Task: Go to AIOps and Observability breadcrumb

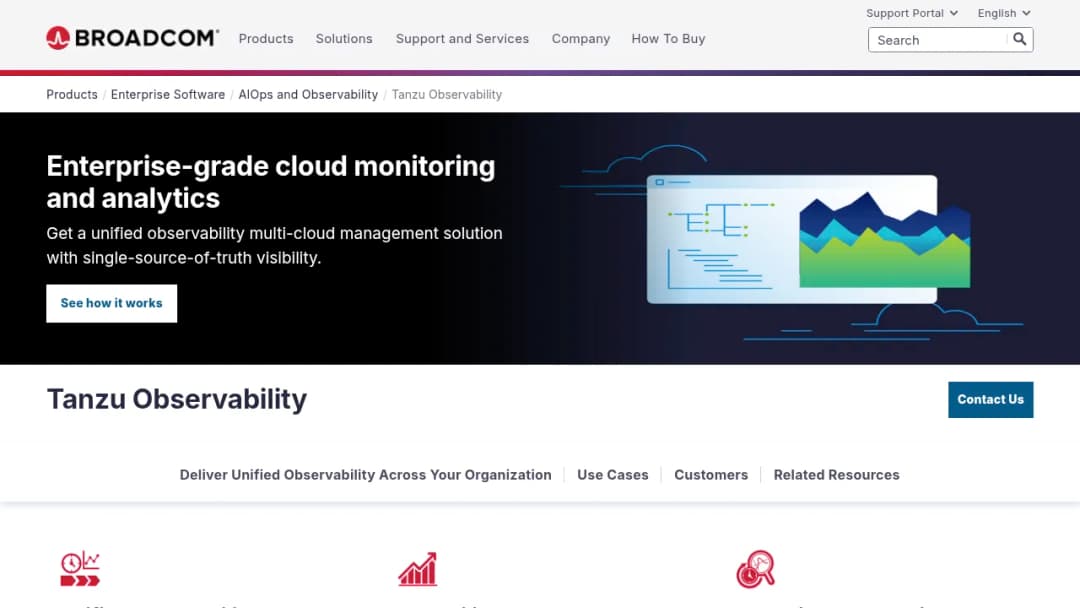Action: pos(308,94)
